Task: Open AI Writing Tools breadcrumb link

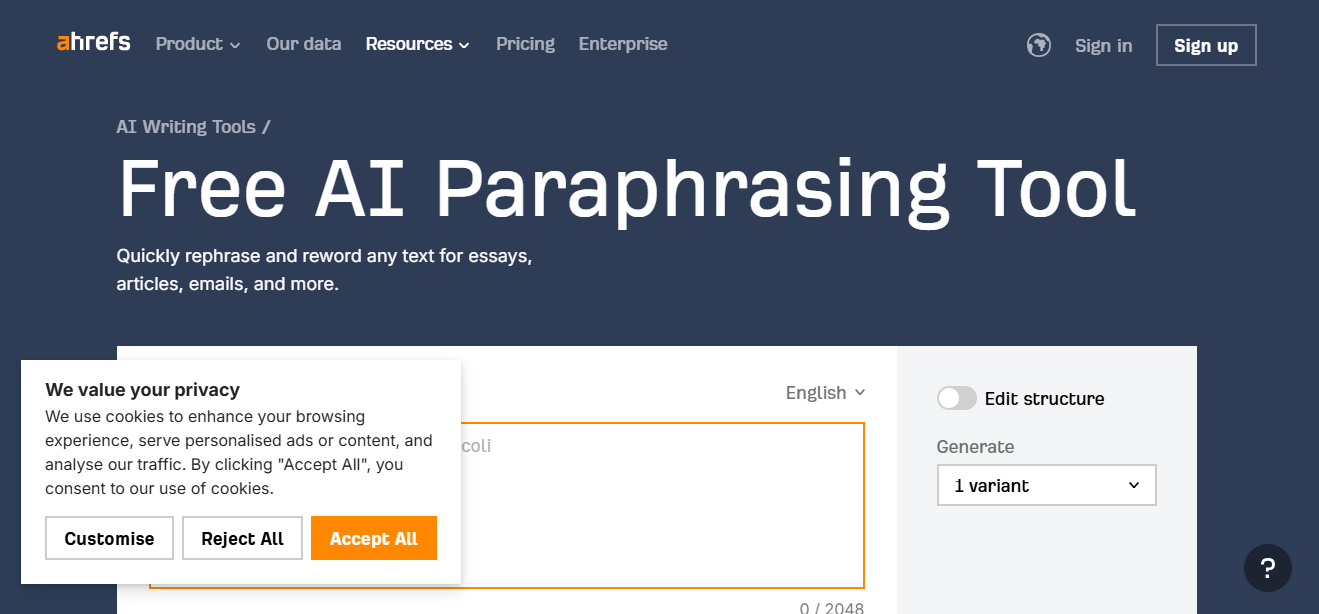Action: point(186,127)
